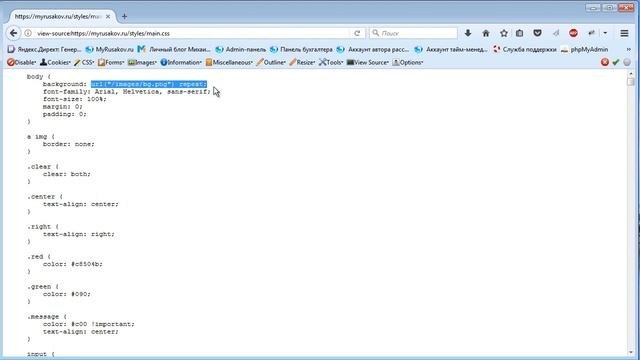
Task: Open the CSS menu
Action: tap(84, 62)
